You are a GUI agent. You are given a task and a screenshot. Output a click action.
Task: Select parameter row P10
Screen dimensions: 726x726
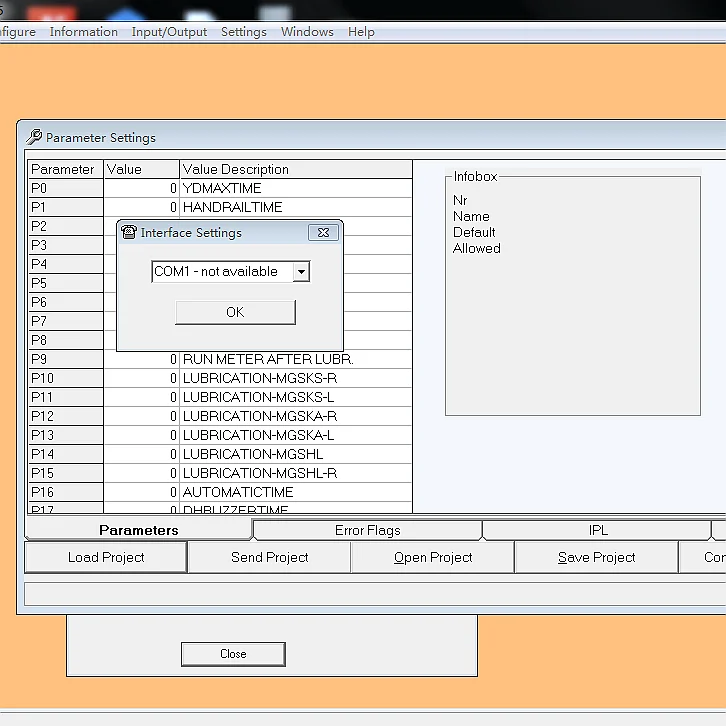(x=65, y=378)
